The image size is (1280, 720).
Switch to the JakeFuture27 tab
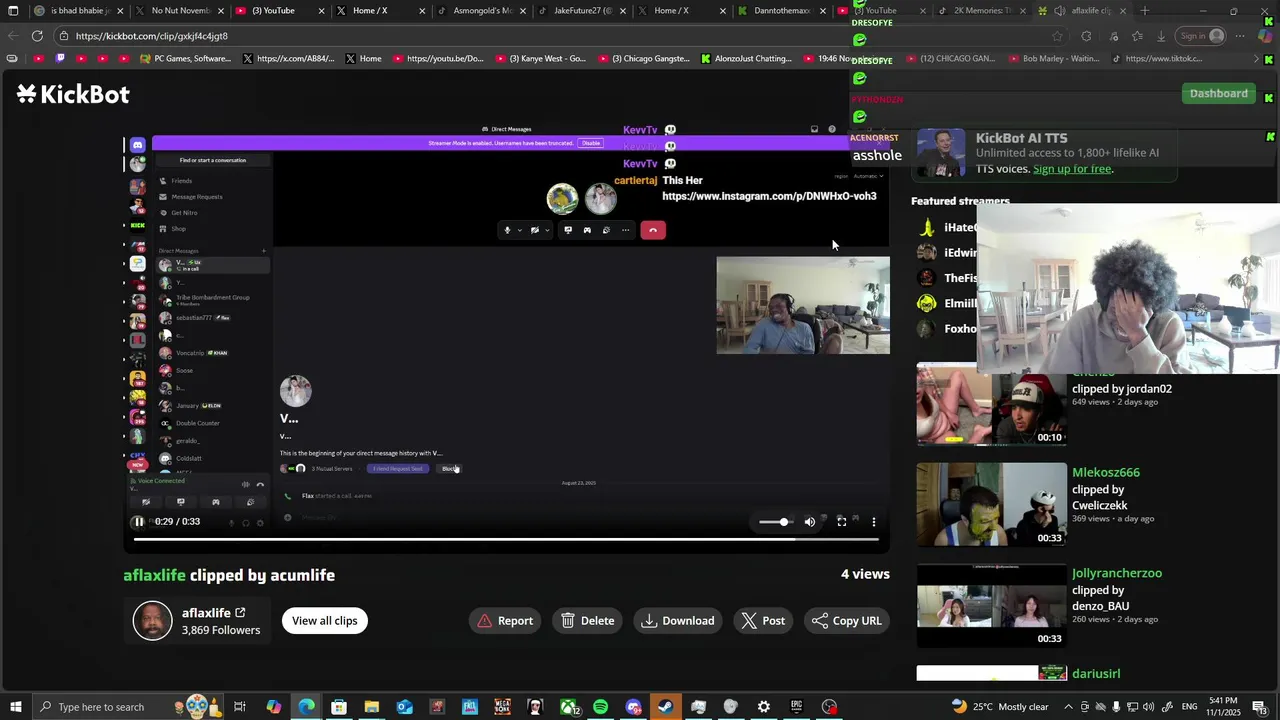pos(582,11)
